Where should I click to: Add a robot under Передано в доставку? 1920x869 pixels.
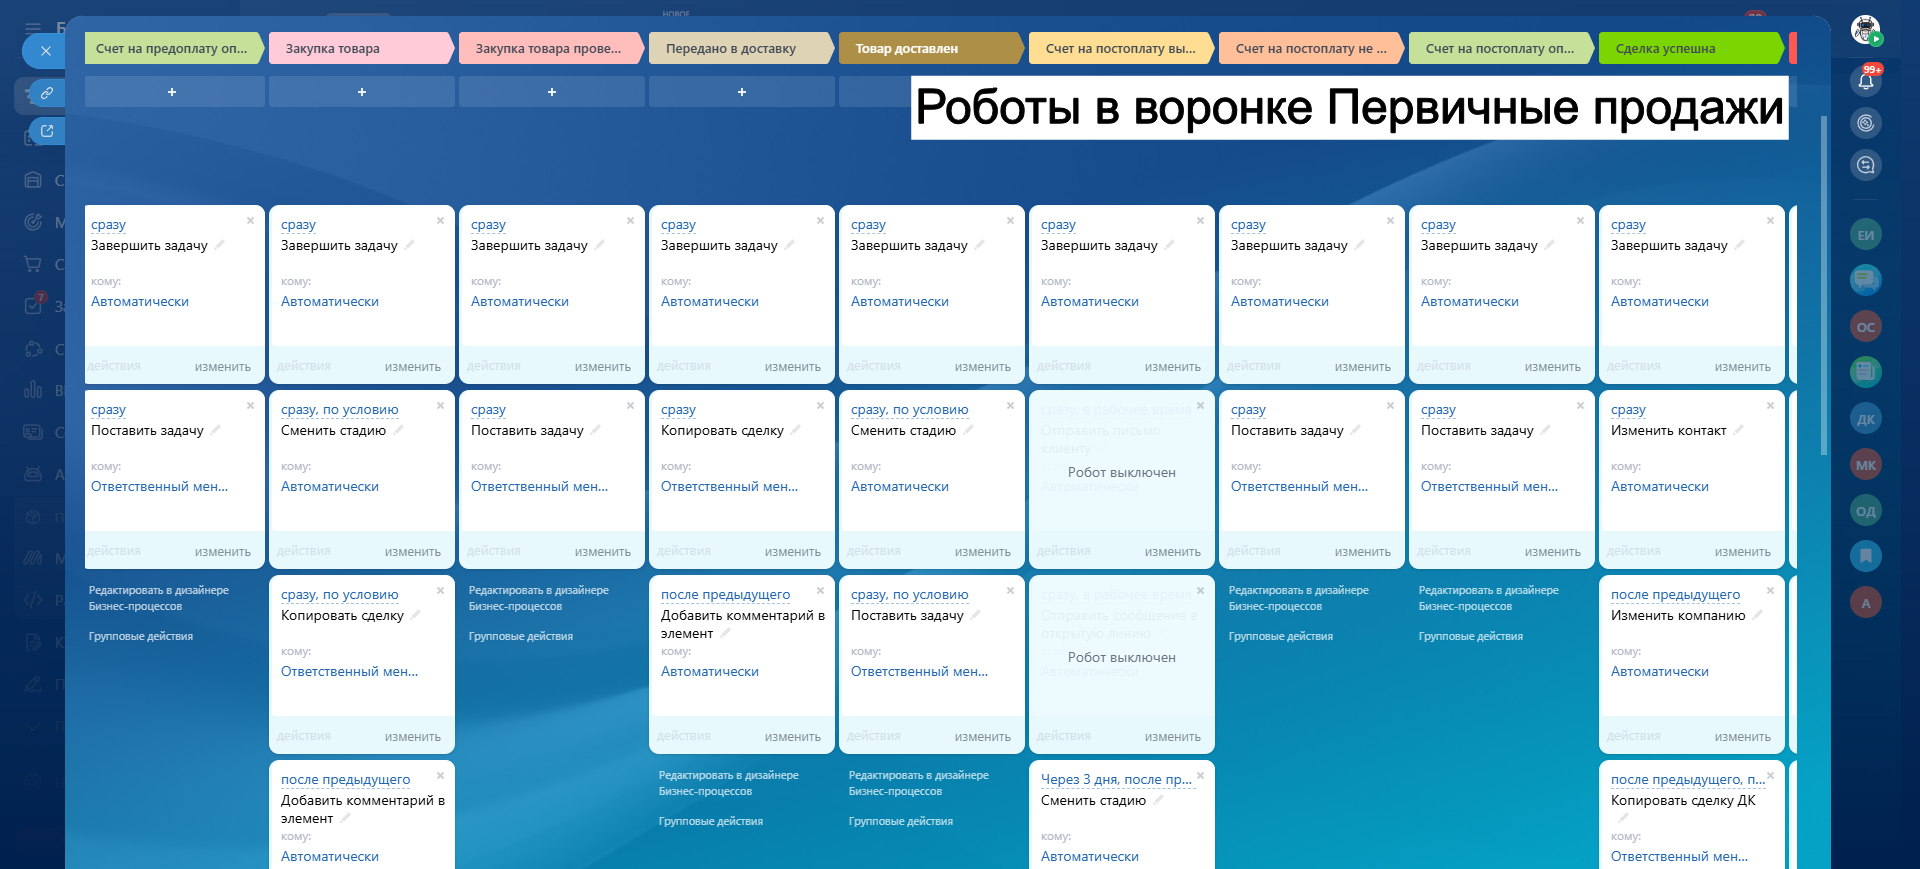pyautogui.click(x=741, y=92)
